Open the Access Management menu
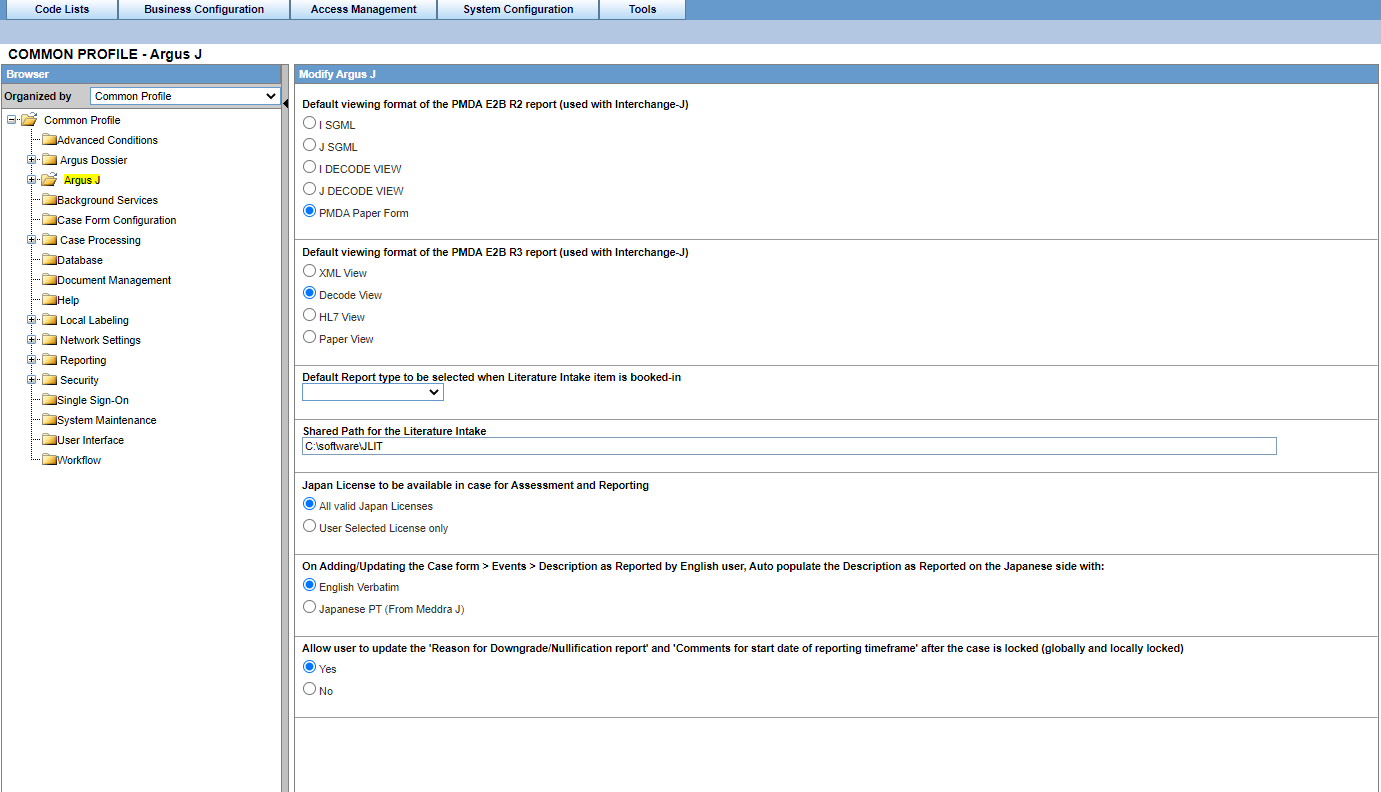The height and width of the screenshot is (792, 1381). (x=364, y=9)
